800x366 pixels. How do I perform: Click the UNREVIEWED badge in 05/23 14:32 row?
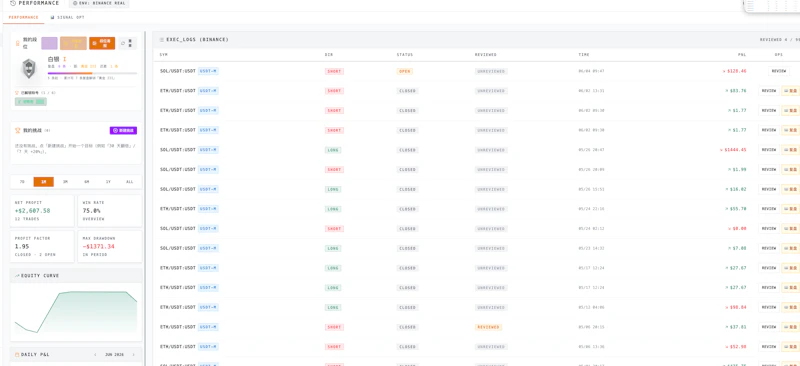[x=491, y=248]
